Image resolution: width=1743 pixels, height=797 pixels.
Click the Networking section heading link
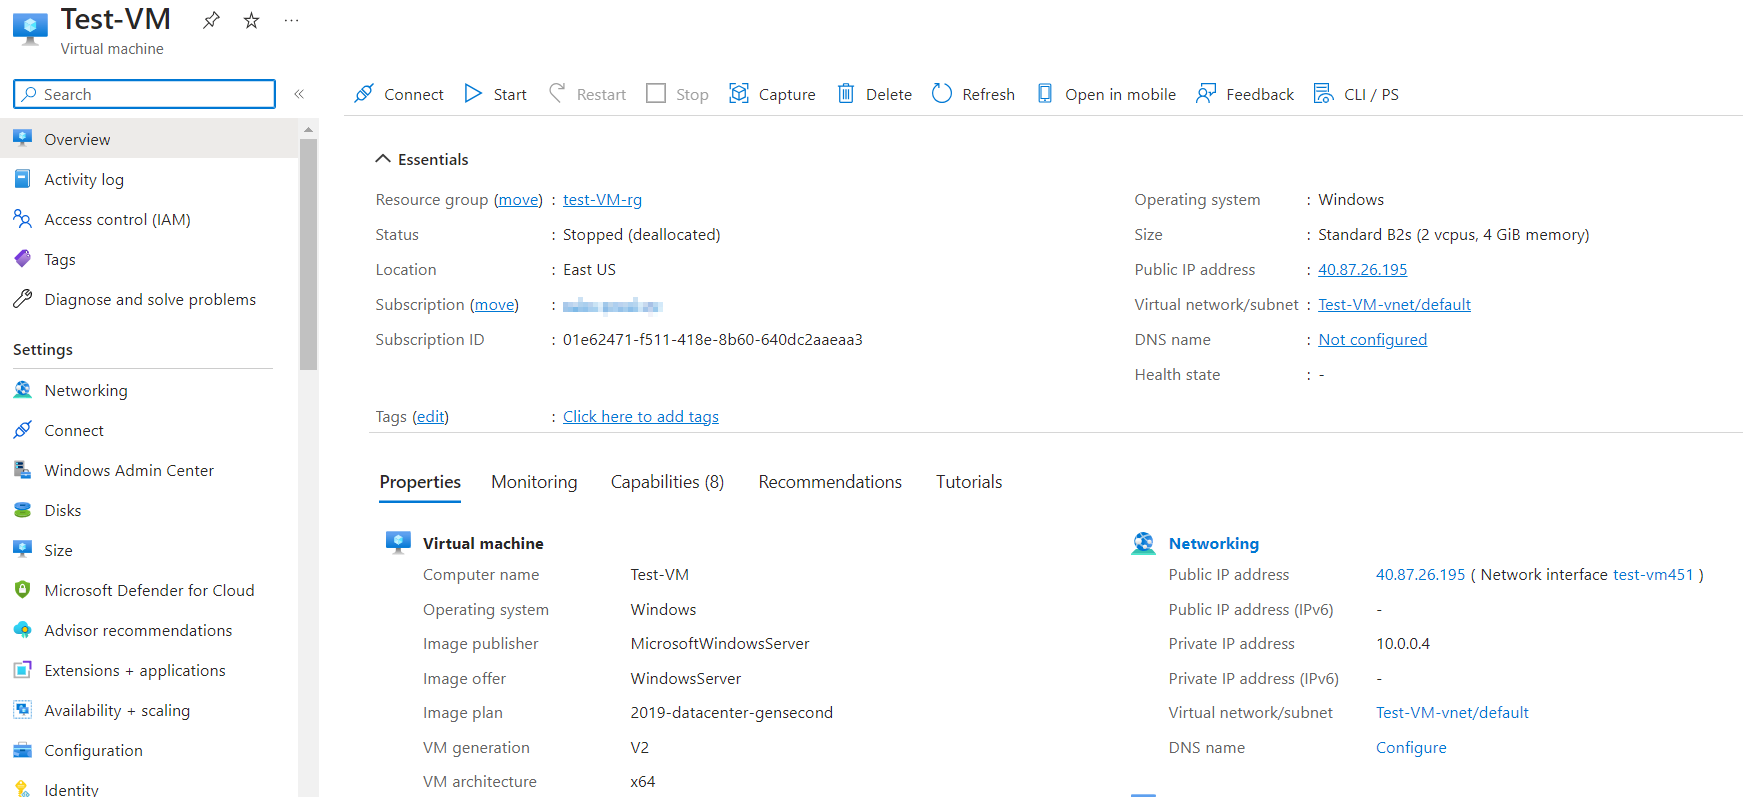coord(1214,544)
